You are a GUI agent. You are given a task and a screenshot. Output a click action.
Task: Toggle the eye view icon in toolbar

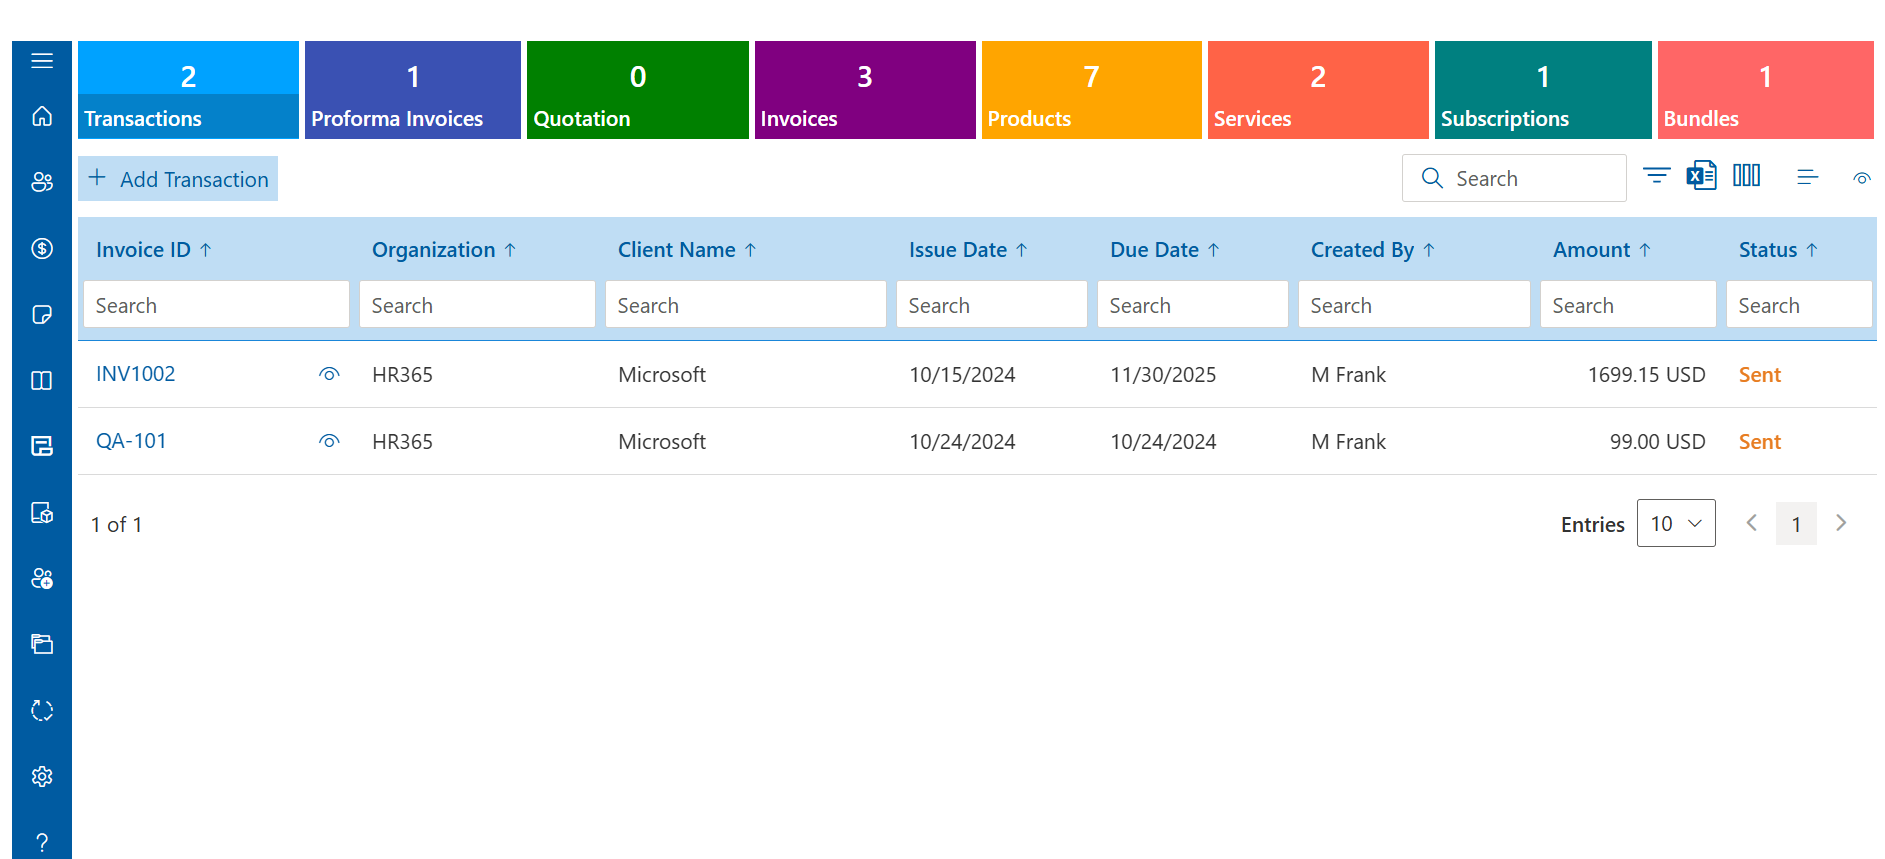[1861, 179]
